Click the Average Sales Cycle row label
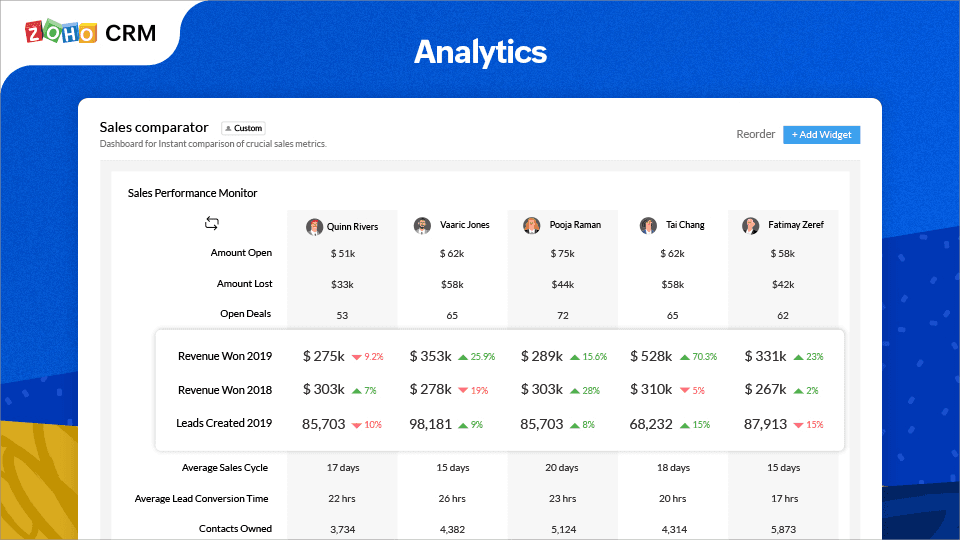 tap(225, 468)
